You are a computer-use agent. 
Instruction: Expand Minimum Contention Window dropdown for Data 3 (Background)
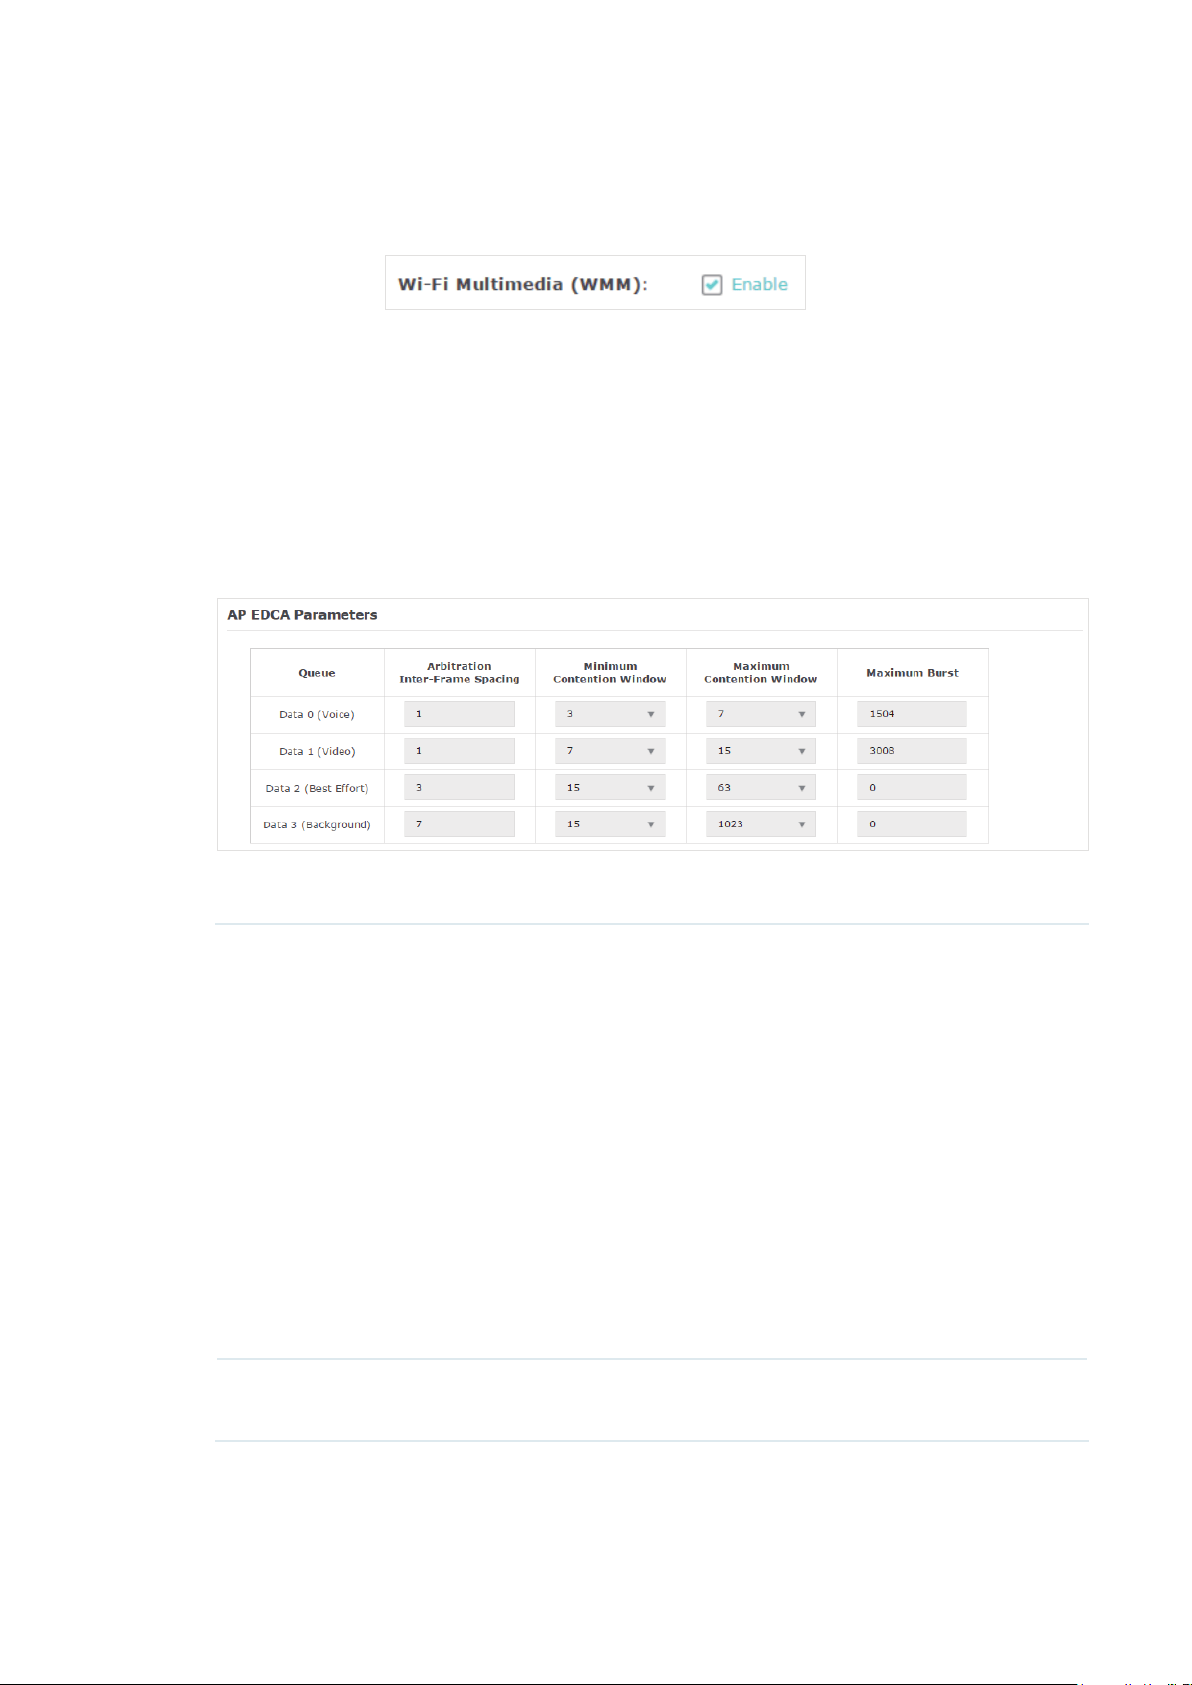[x=610, y=824]
